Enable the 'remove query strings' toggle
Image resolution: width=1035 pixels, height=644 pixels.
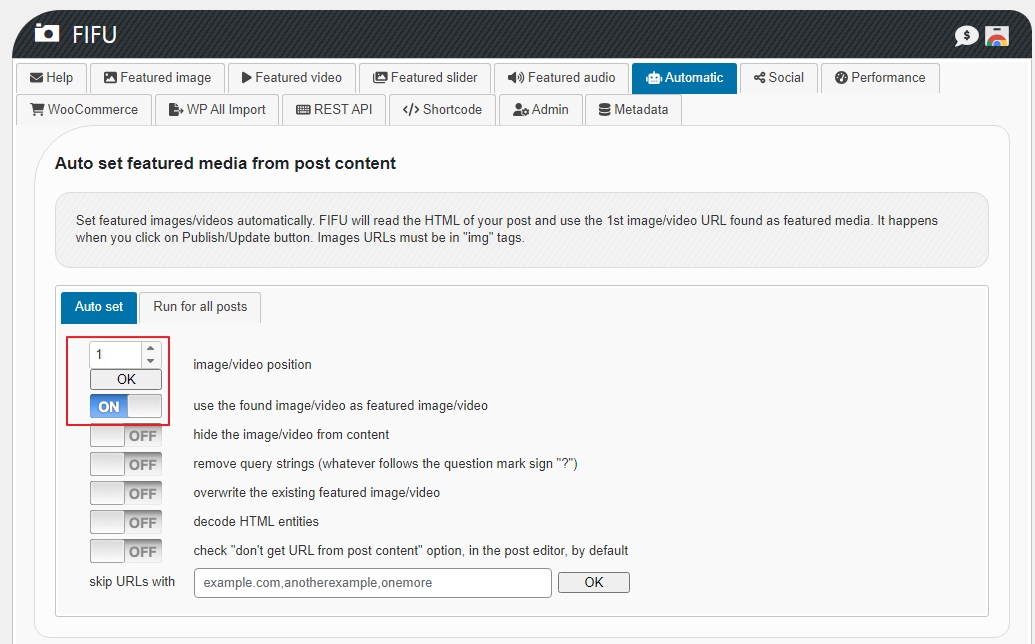click(x=125, y=465)
